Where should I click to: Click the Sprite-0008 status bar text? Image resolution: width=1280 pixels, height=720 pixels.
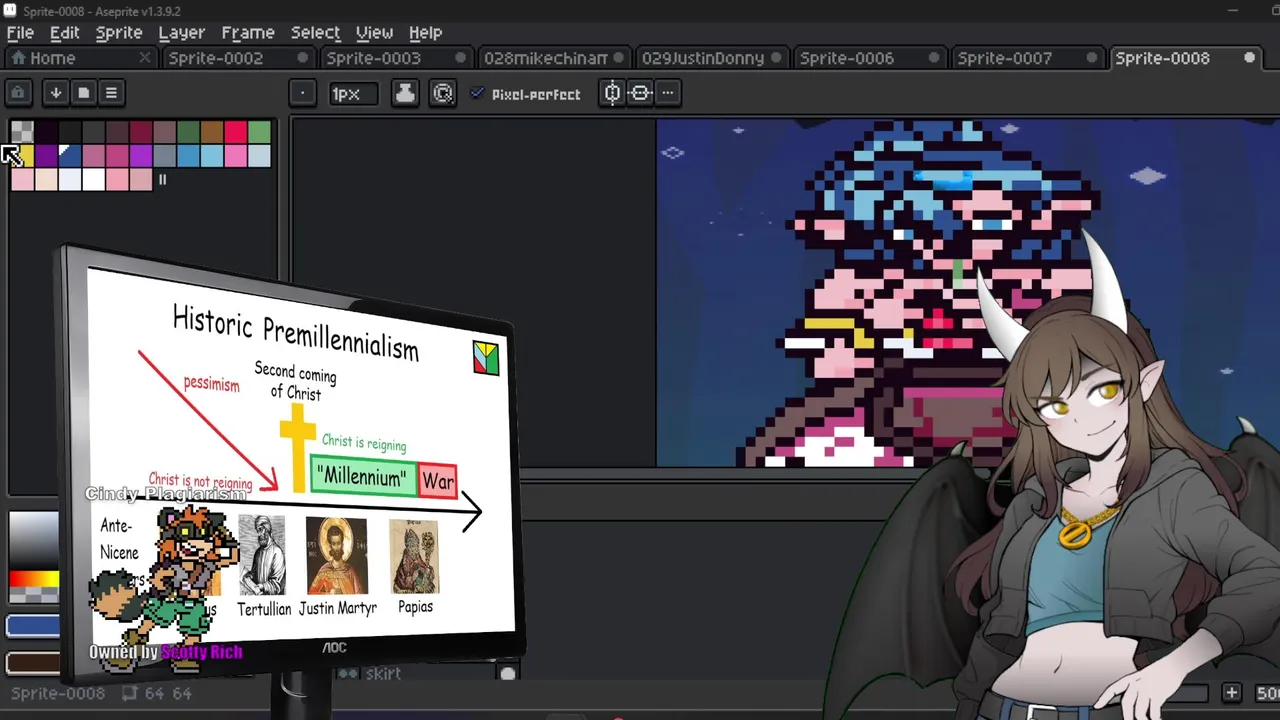58,693
